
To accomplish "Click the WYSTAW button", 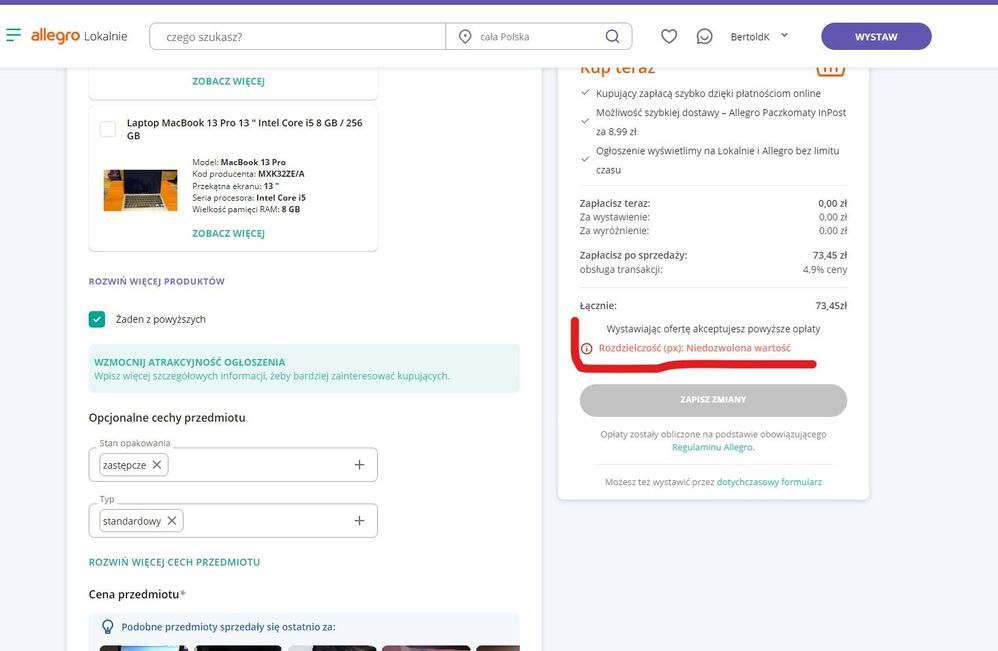I will point(876,37).
